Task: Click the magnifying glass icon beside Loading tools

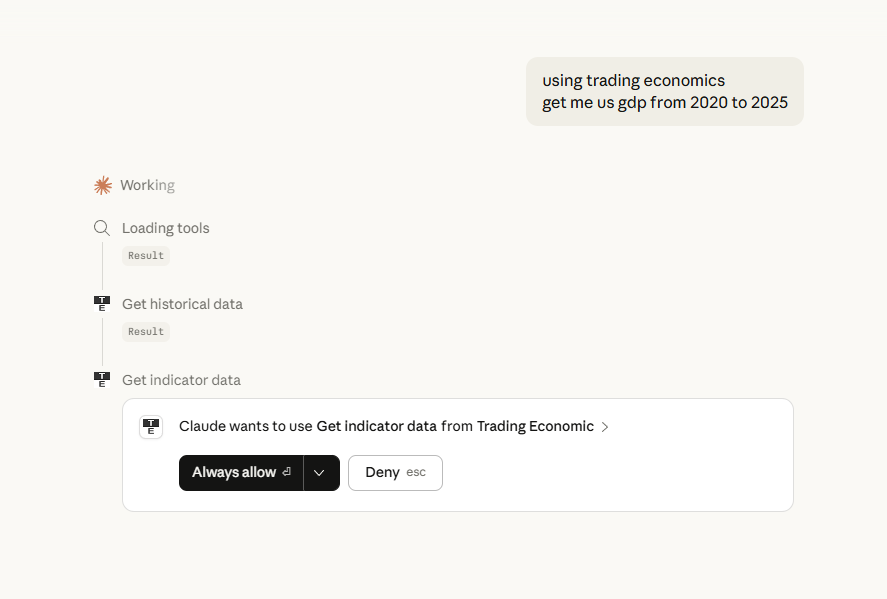Action: [101, 227]
